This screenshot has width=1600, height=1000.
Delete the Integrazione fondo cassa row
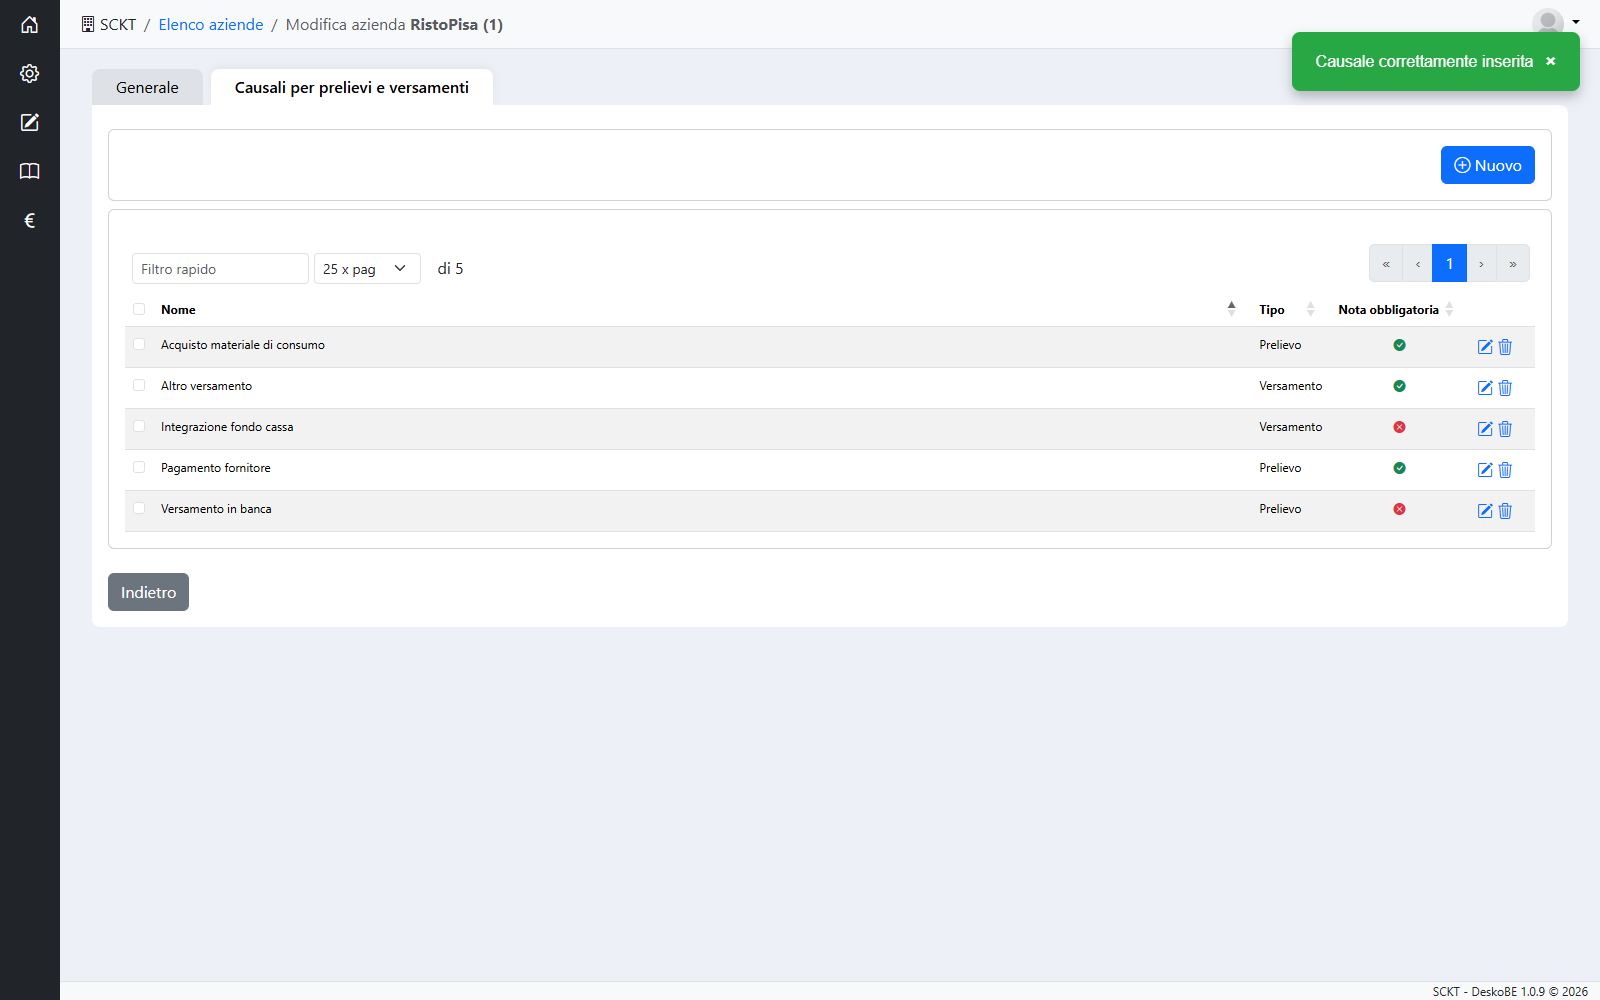coord(1505,429)
